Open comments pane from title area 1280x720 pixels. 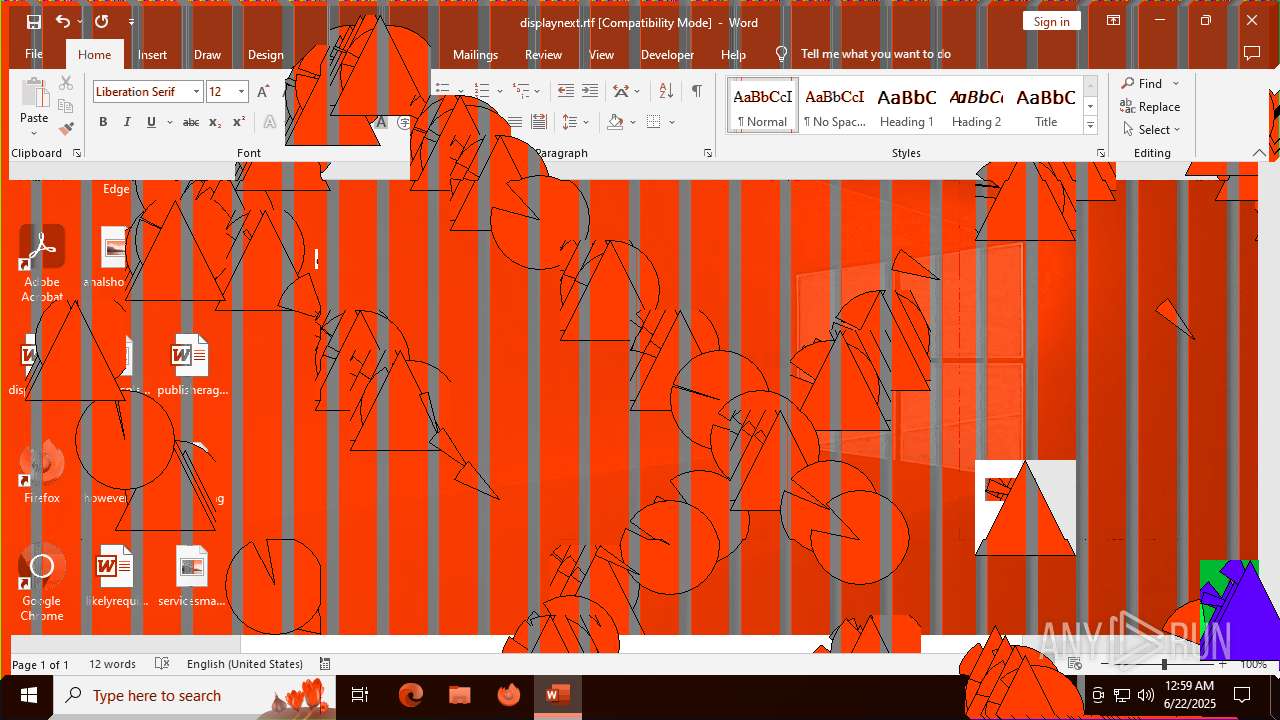point(1251,53)
